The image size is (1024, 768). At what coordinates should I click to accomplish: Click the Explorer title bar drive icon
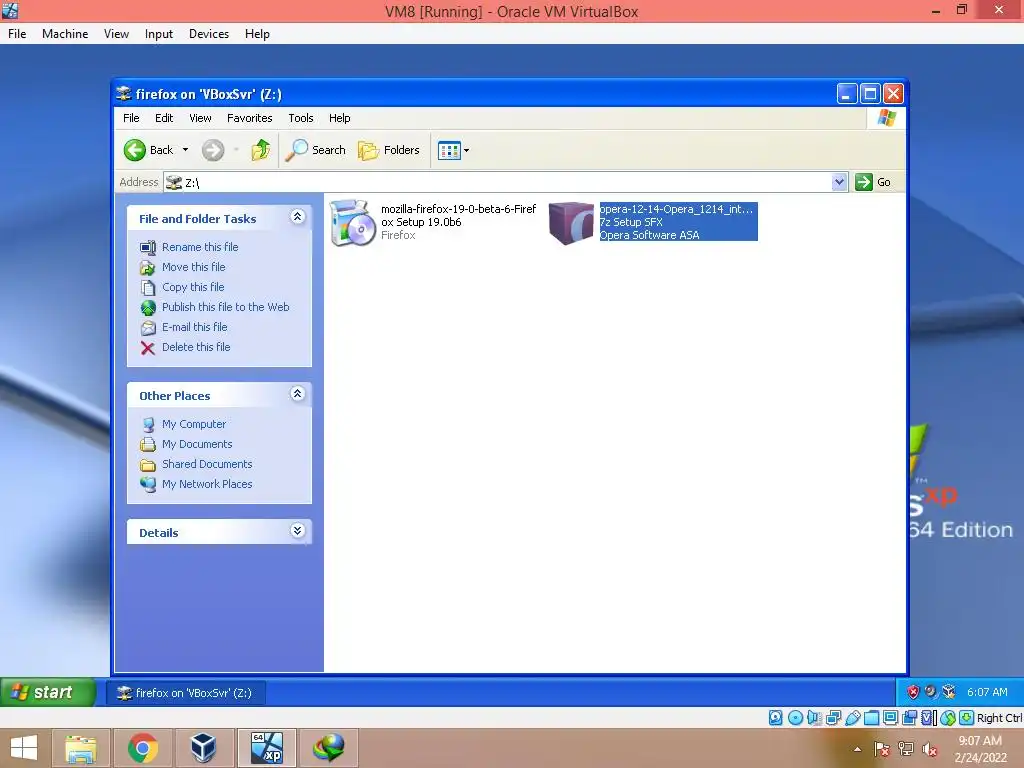pos(123,94)
